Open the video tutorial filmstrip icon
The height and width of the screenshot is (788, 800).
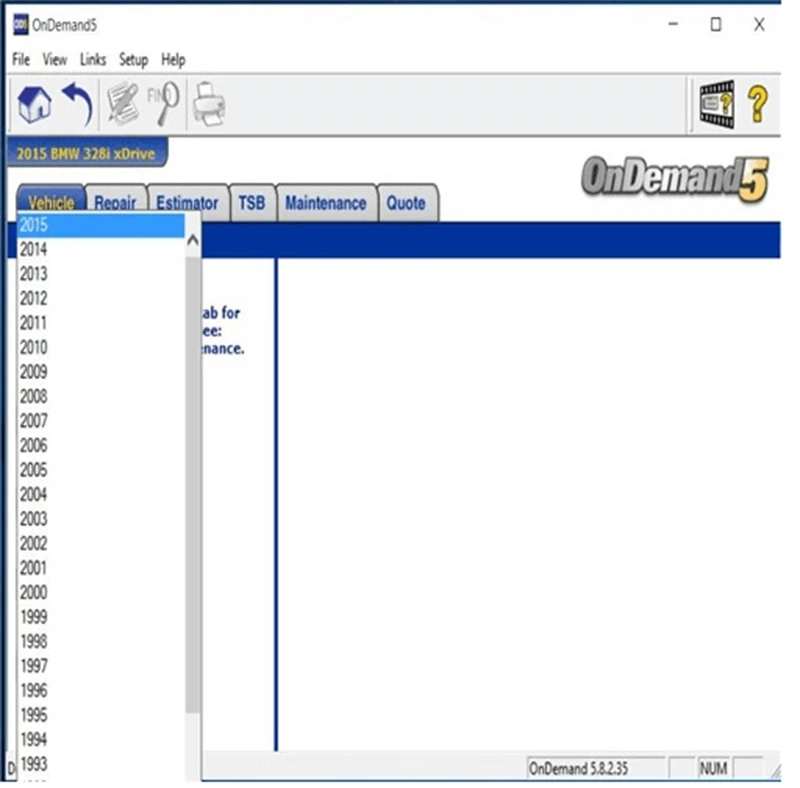pyautogui.click(x=717, y=104)
